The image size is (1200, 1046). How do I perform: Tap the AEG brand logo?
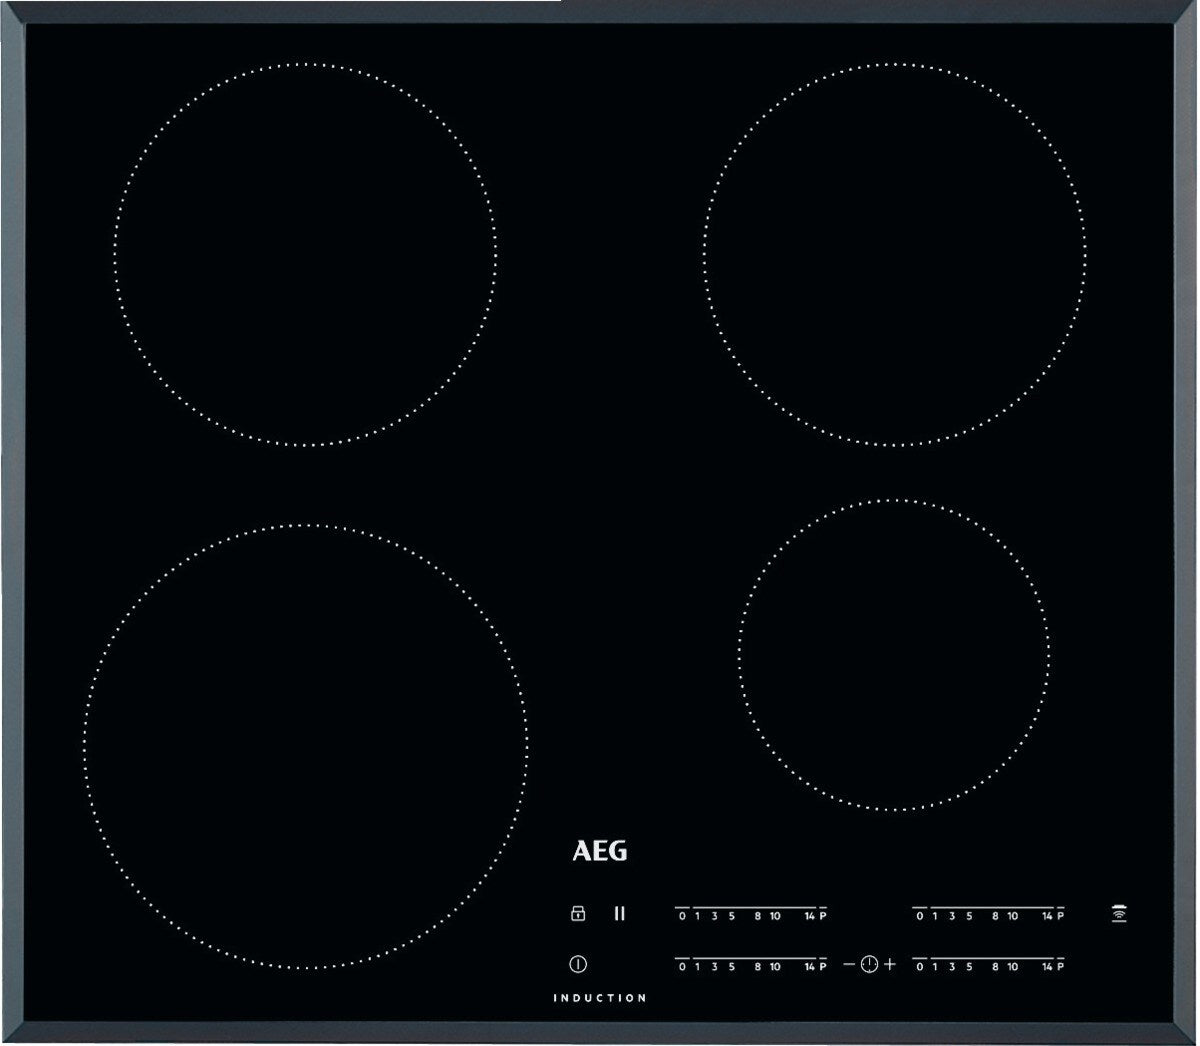[600, 851]
